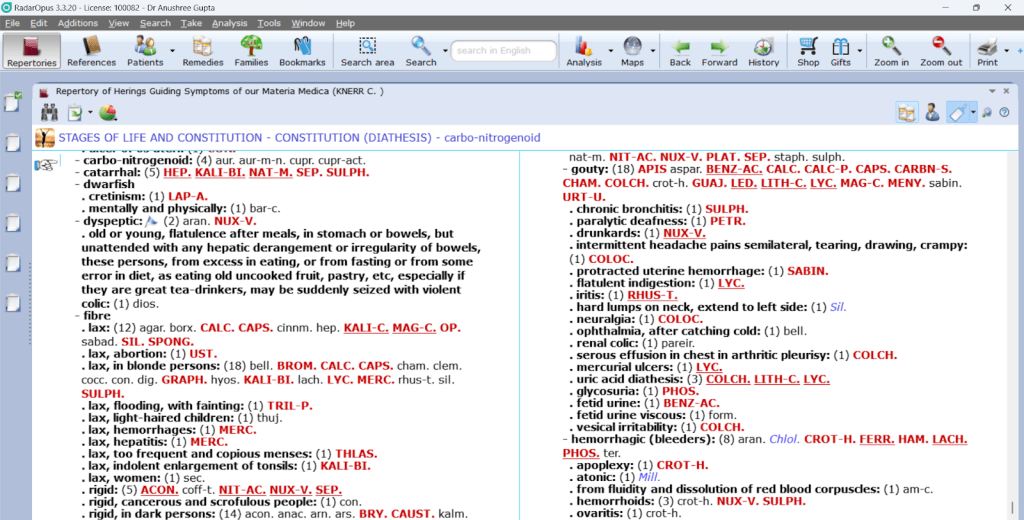Screen dimensions: 1024x520
Task: Open remedy LAP-A. under cretinism
Action: click(188, 197)
